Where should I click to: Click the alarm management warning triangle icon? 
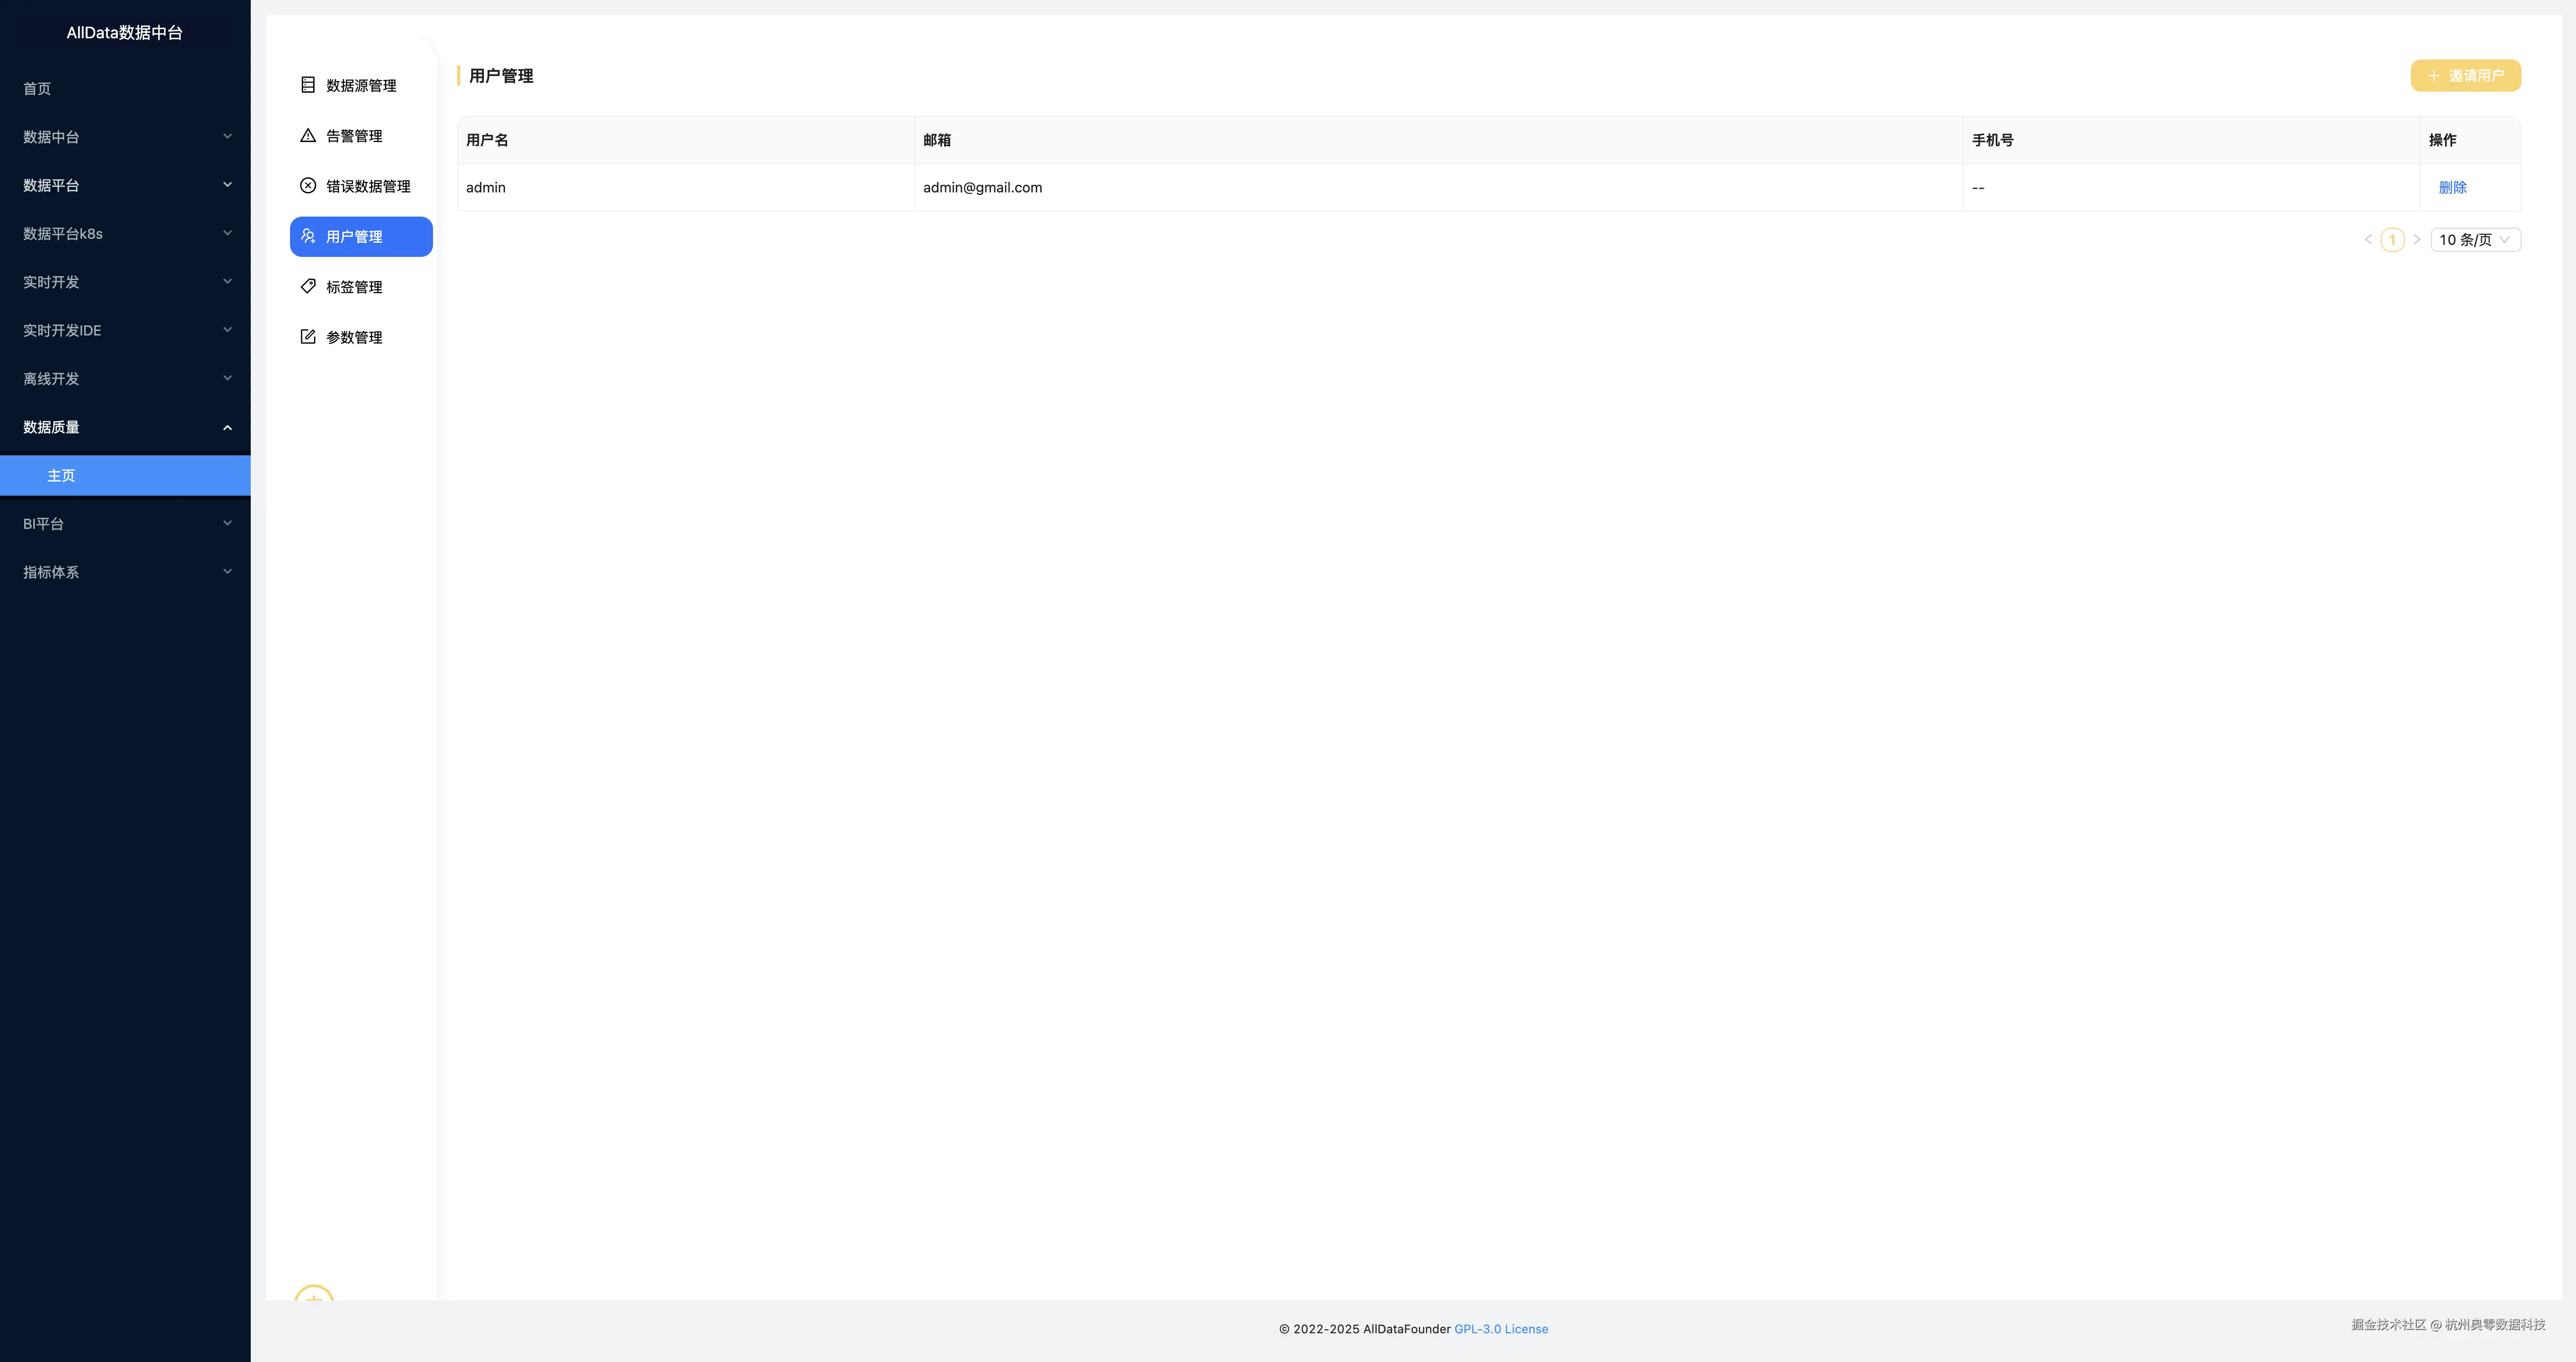coord(308,135)
